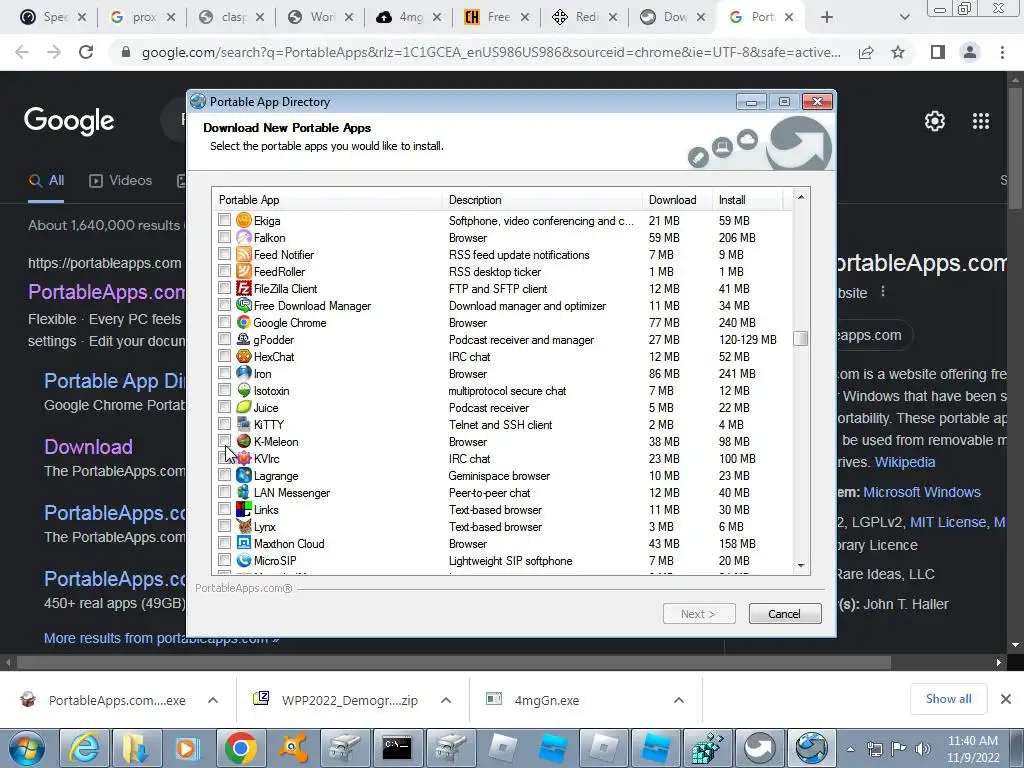Click the MicroSIP icon
Viewport: 1024px width, 768px height.
[244, 560]
